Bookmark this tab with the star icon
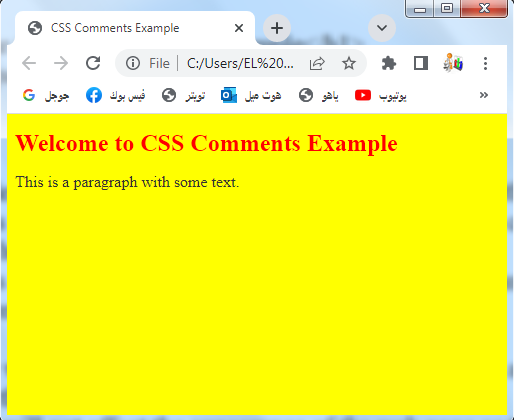Screen dimensions: 514x420 click(349, 63)
